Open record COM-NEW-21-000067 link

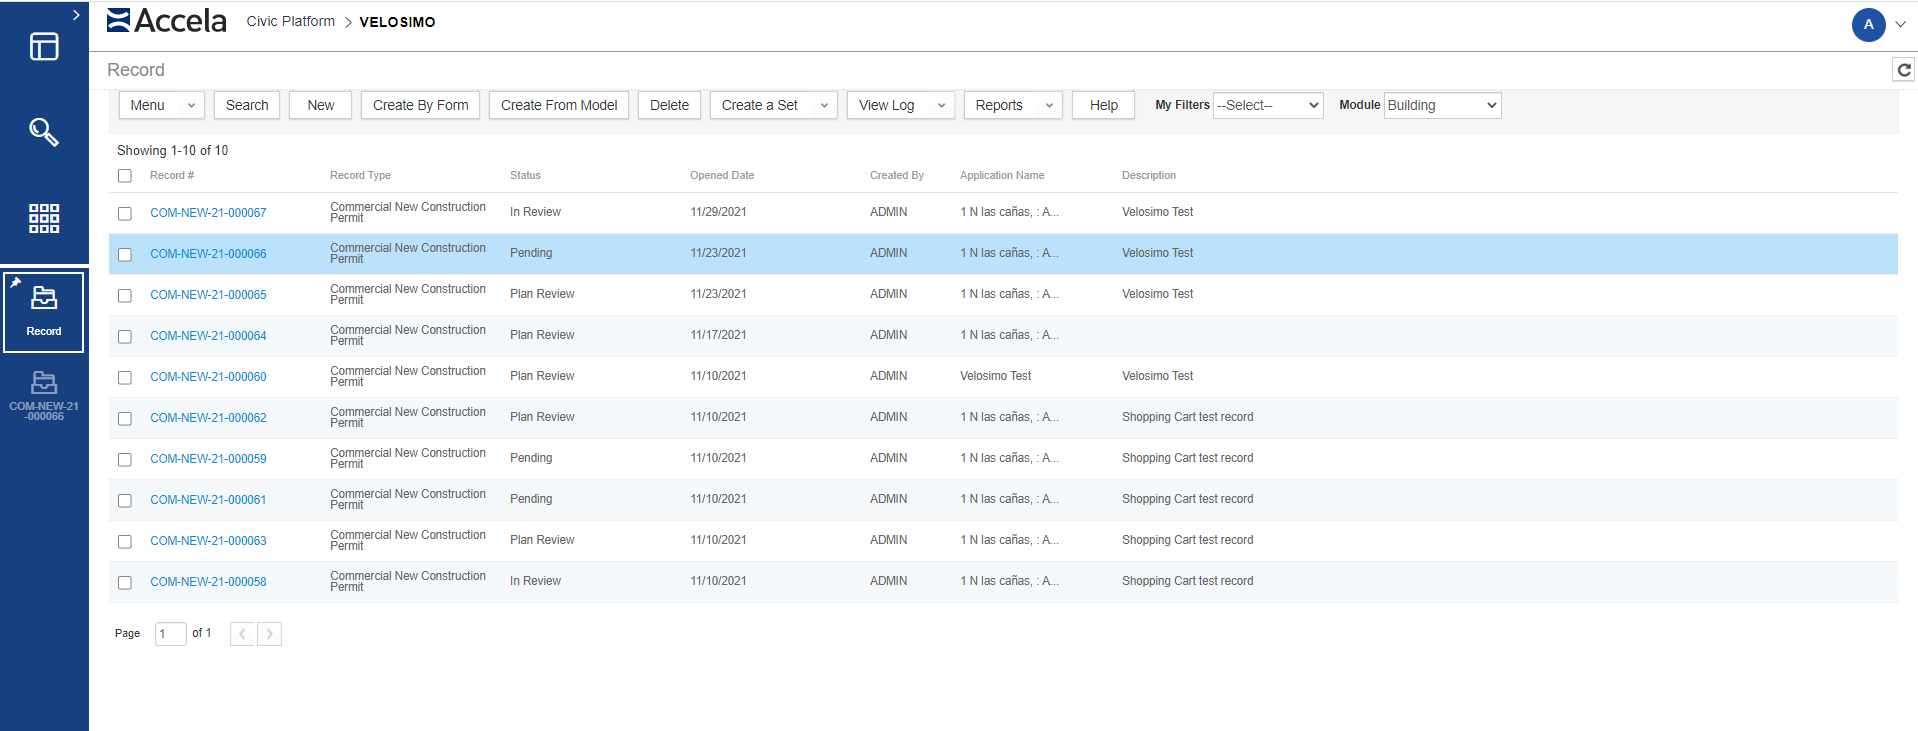coord(208,213)
